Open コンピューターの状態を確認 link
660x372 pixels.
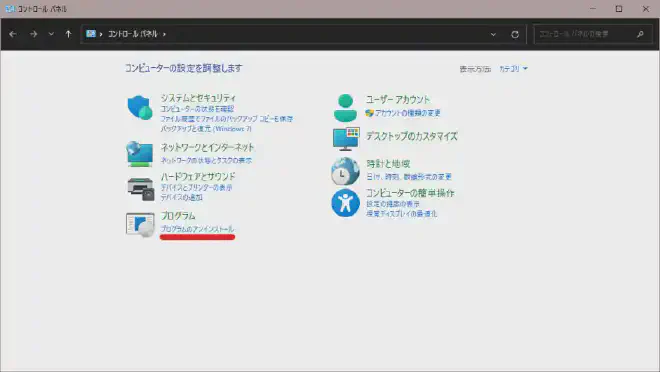pos(197,109)
